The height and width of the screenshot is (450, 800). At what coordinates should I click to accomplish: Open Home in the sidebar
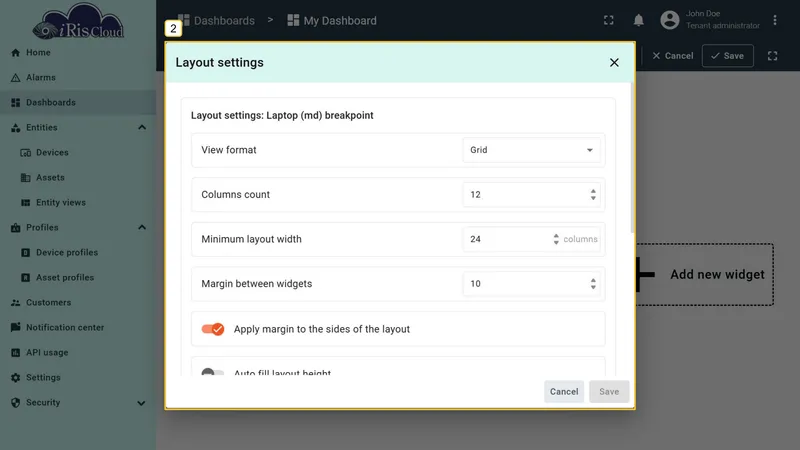pos(38,53)
